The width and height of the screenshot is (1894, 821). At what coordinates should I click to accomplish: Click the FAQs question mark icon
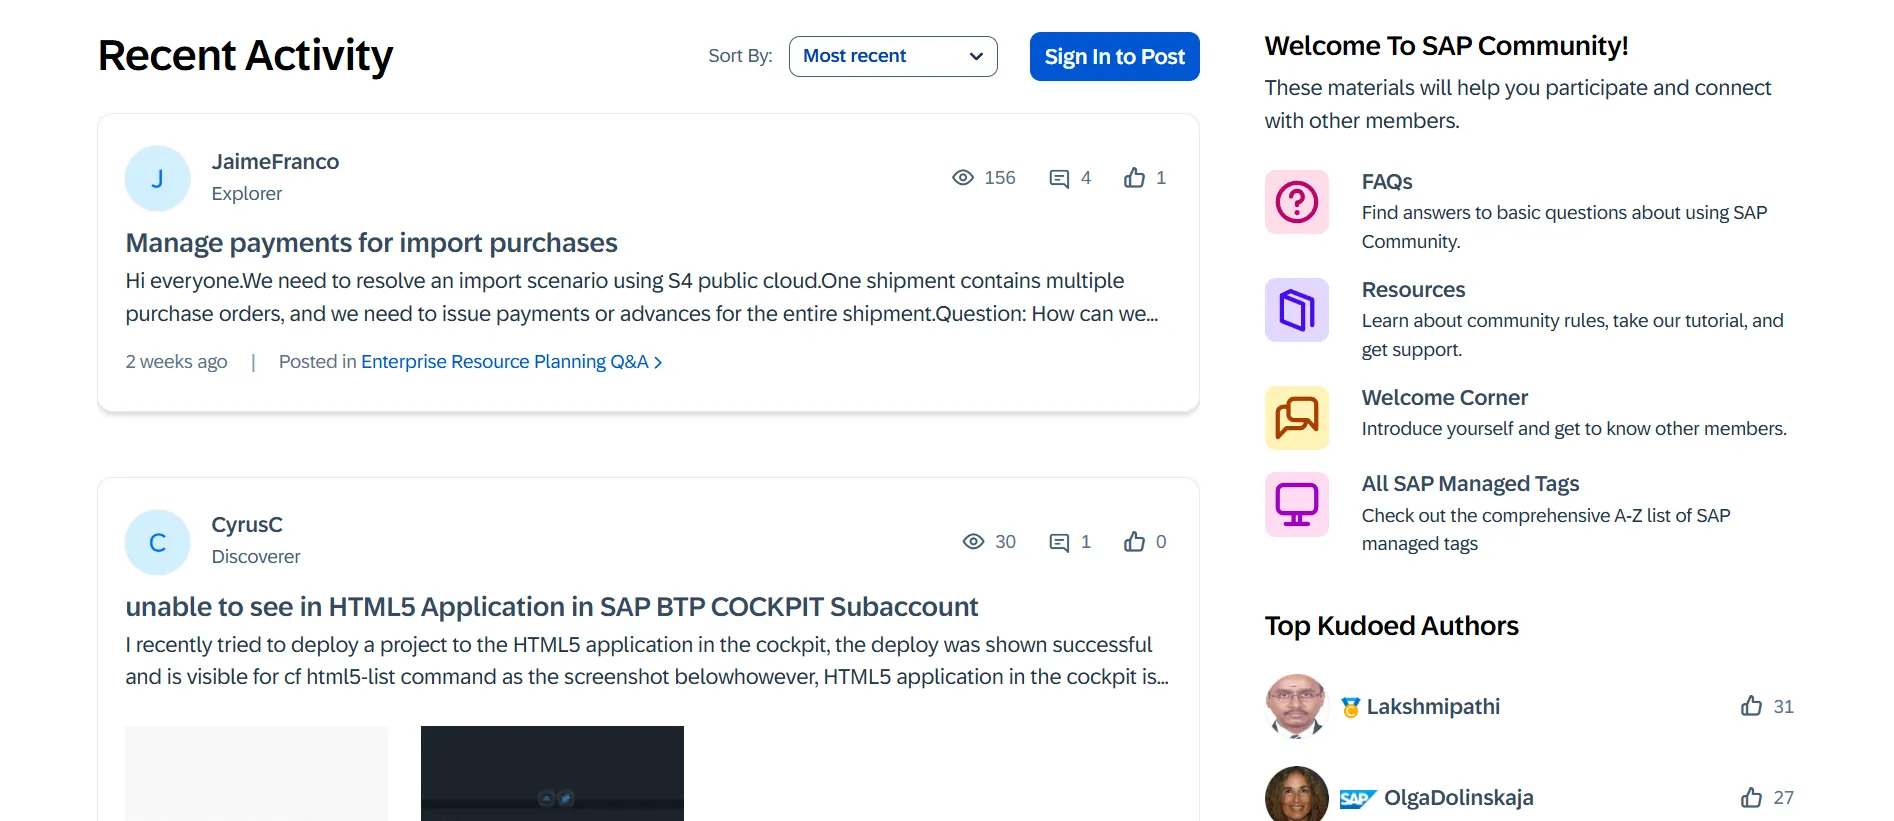click(x=1297, y=202)
